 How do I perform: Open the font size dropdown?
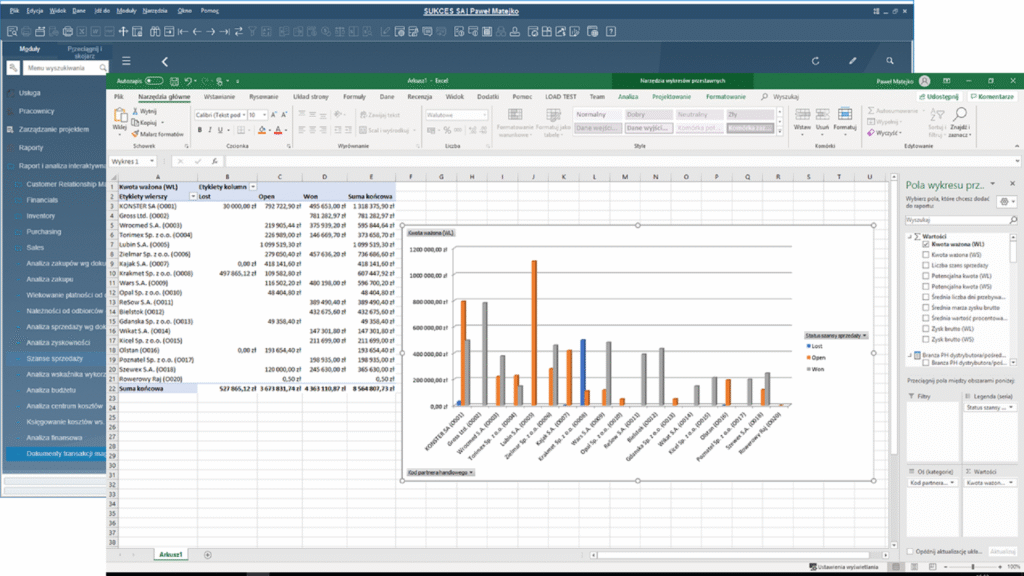(x=264, y=115)
